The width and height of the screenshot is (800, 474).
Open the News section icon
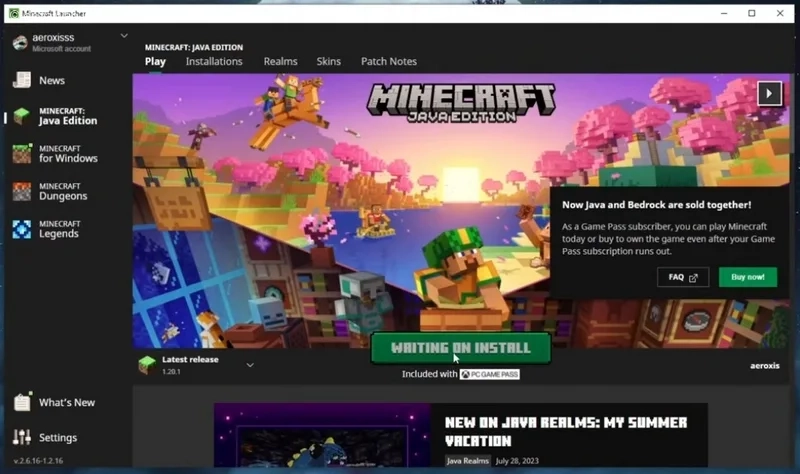pos(21,80)
